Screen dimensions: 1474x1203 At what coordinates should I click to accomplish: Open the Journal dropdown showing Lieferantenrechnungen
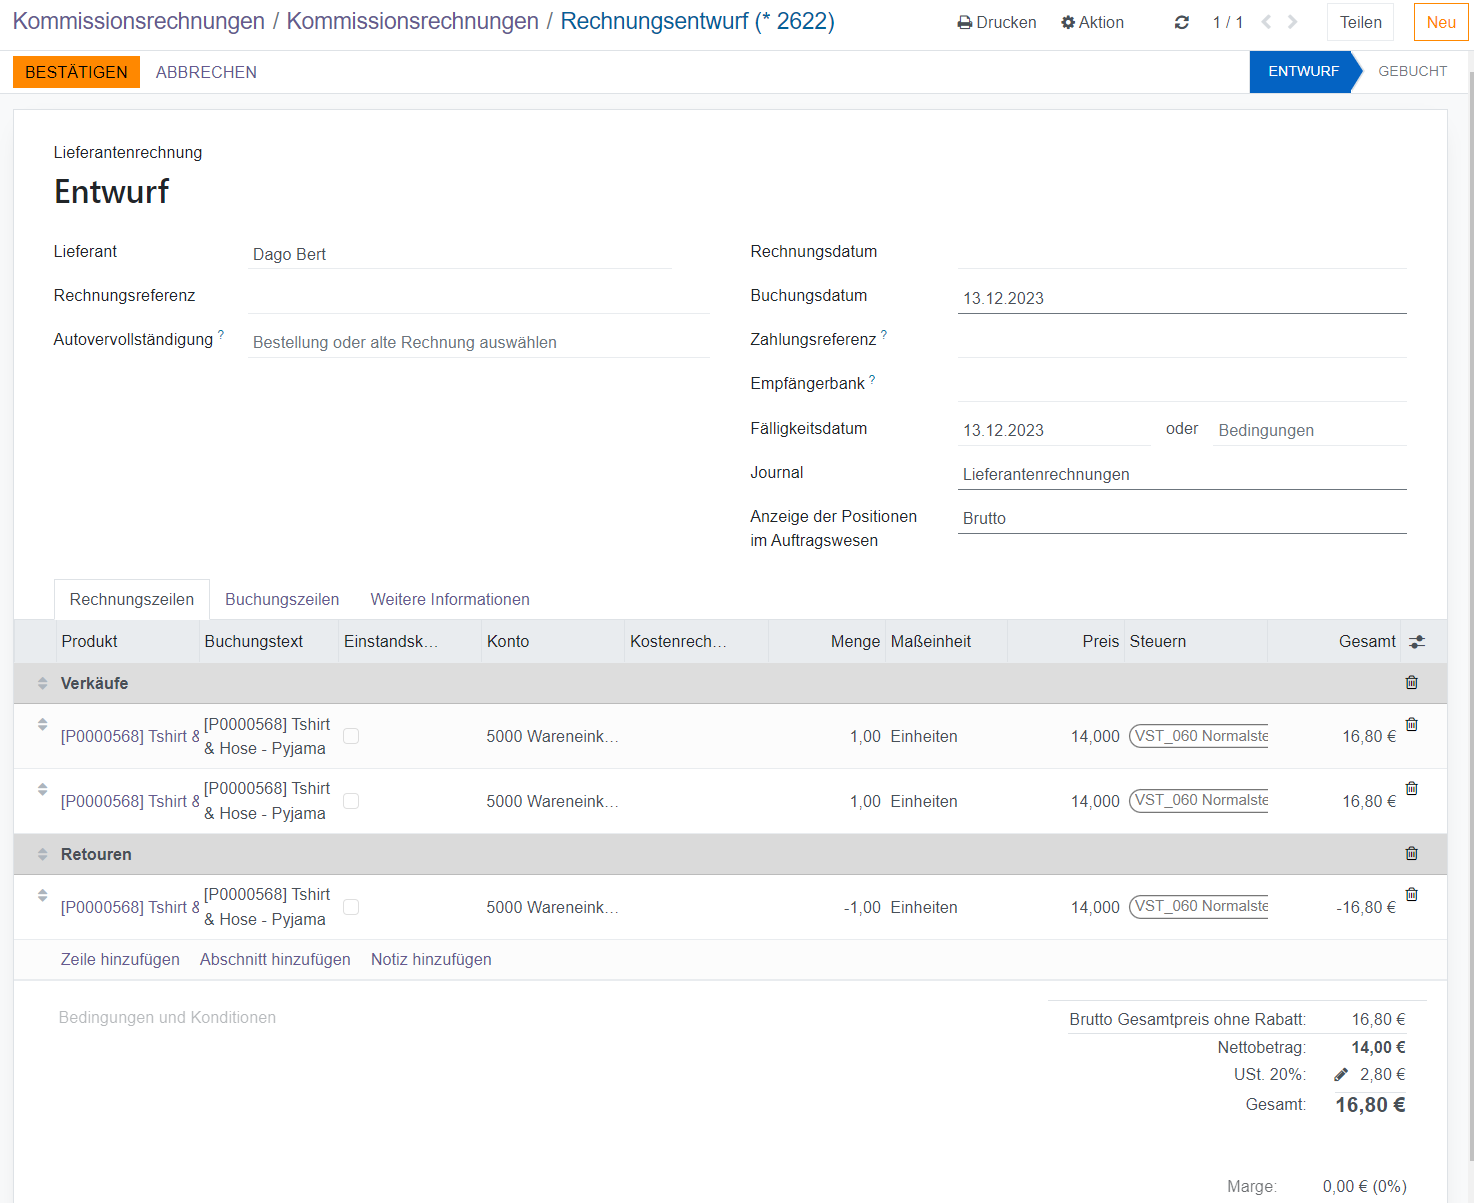pos(1181,474)
